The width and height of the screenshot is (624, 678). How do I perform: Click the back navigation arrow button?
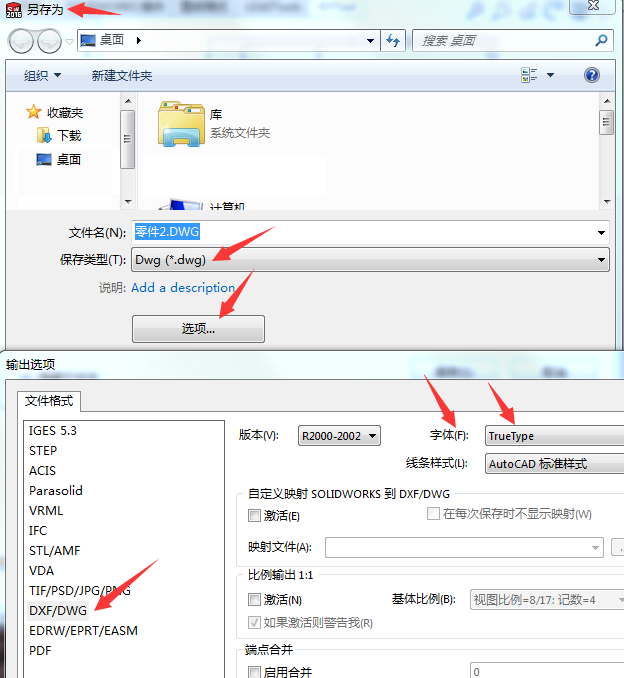coord(21,42)
